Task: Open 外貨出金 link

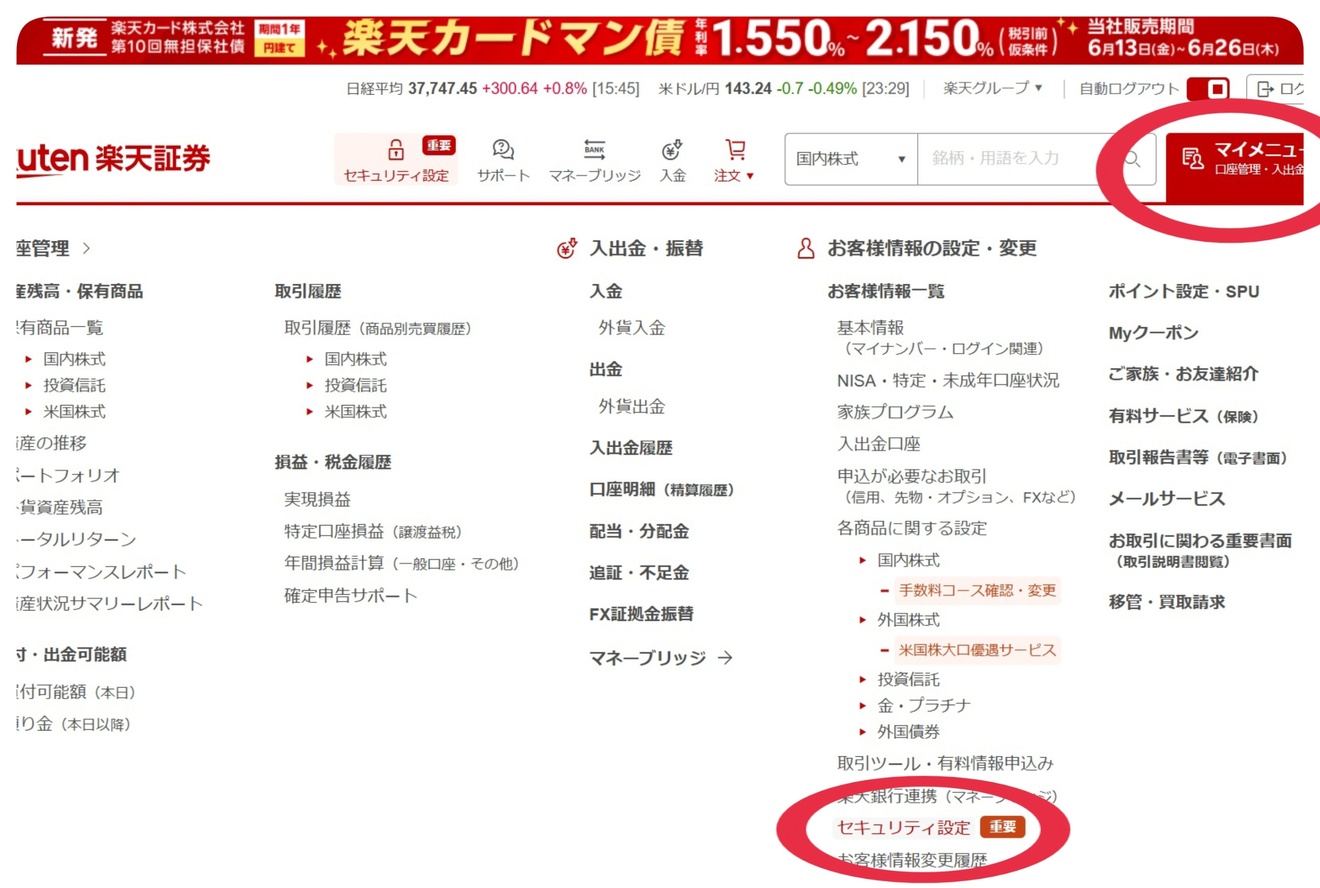Action: click(632, 406)
